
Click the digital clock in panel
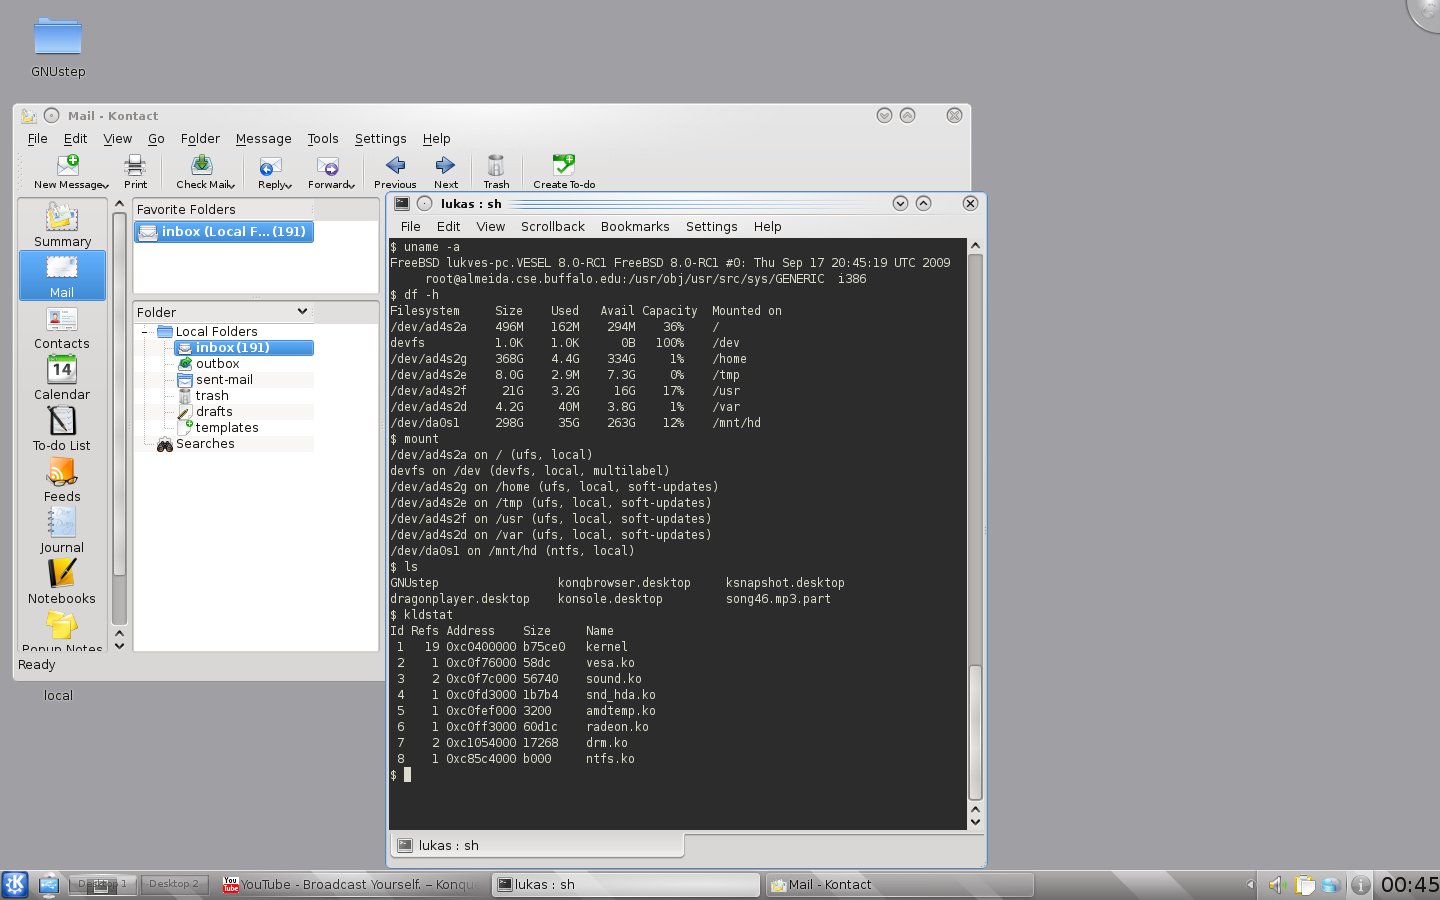click(1410, 885)
